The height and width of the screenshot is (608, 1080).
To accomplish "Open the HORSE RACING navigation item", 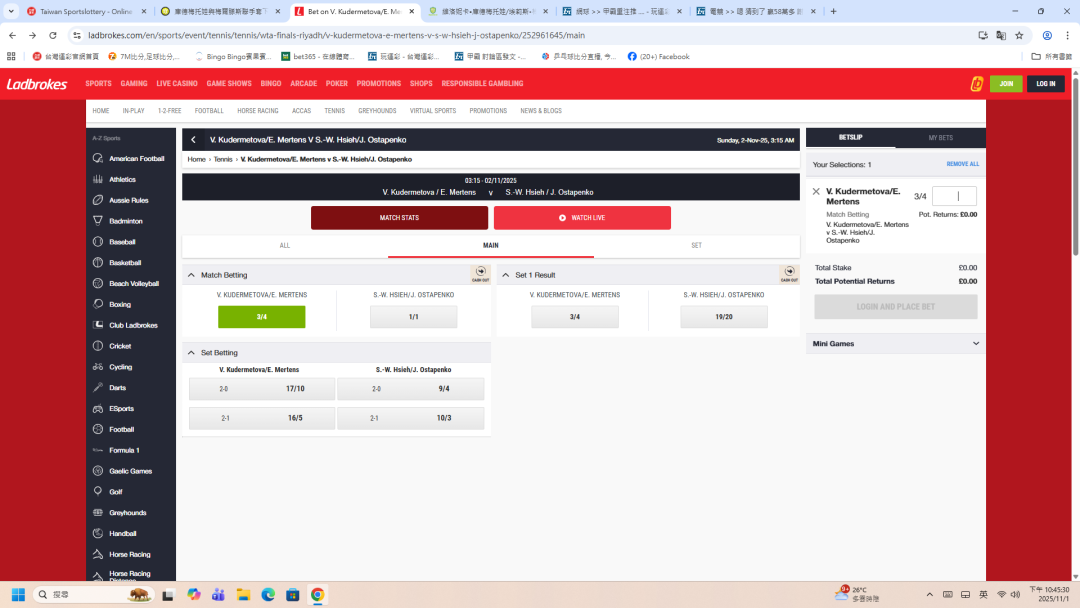I will coord(258,111).
